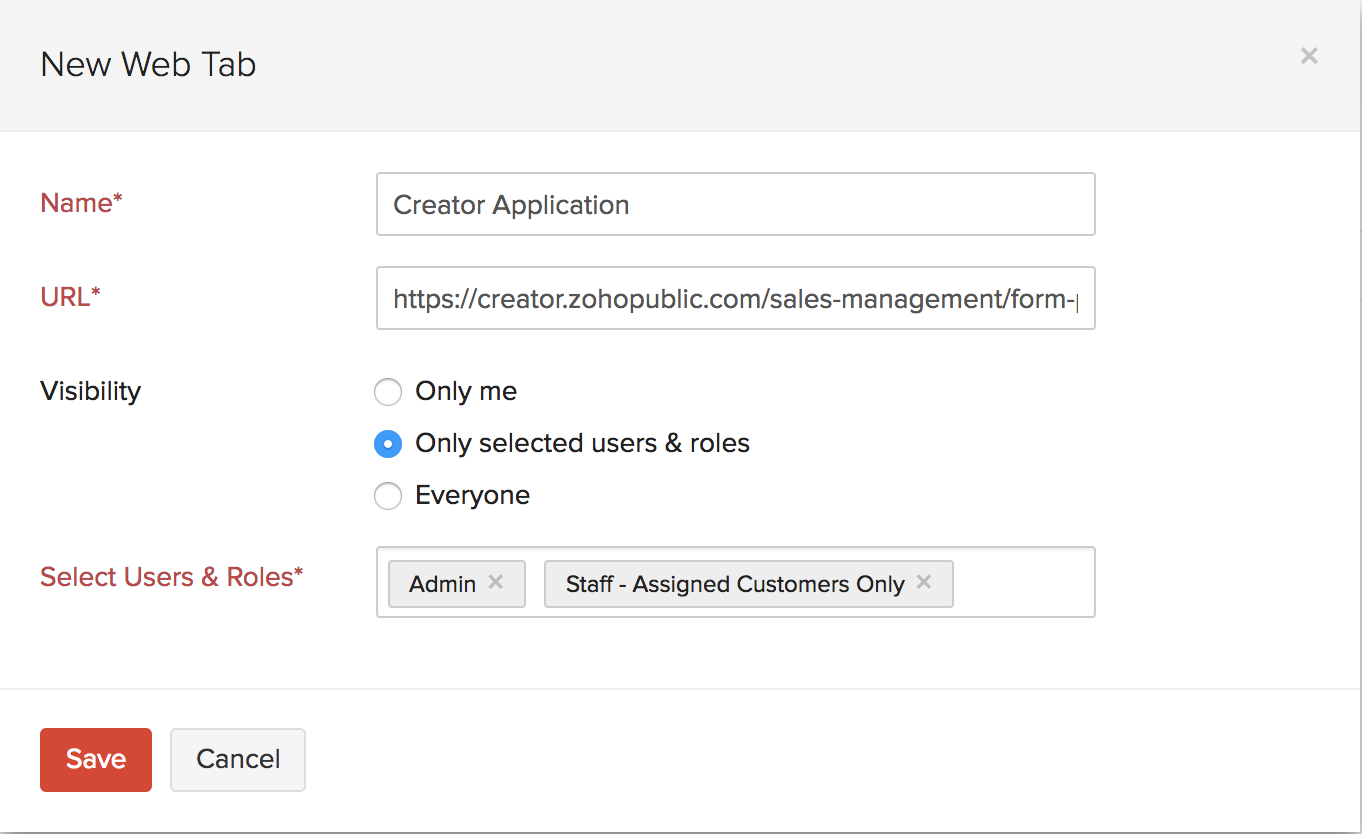Remove the Staff - Assigned Customers Only tag
This screenshot has width=1362, height=834.
click(x=924, y=582)
